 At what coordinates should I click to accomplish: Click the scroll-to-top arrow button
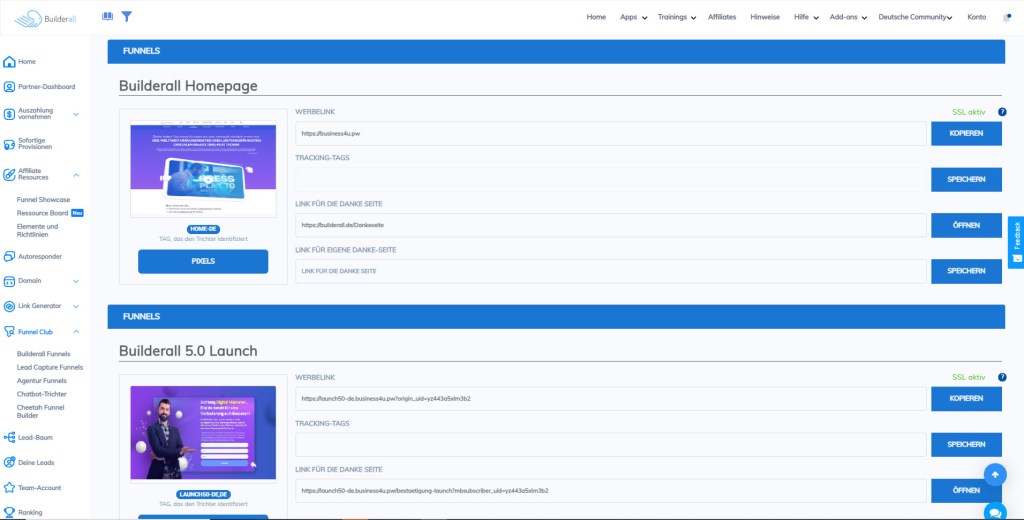(994, 474)
